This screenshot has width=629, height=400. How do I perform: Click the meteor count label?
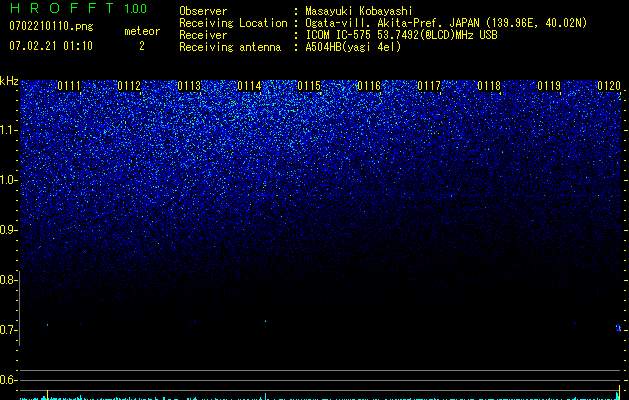[x=142, y=31]
